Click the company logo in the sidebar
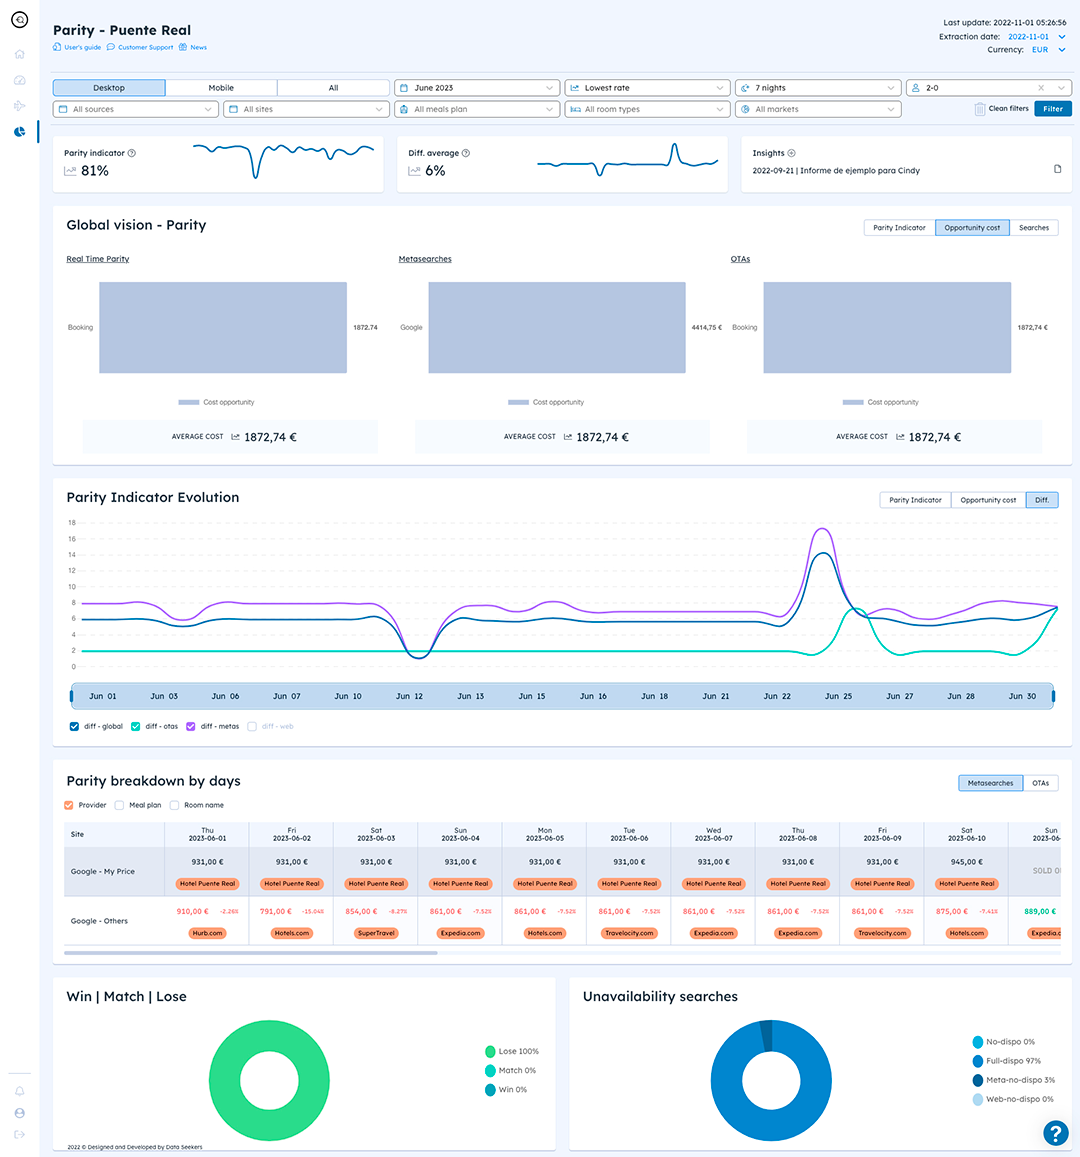 click(x=20, y=20)
